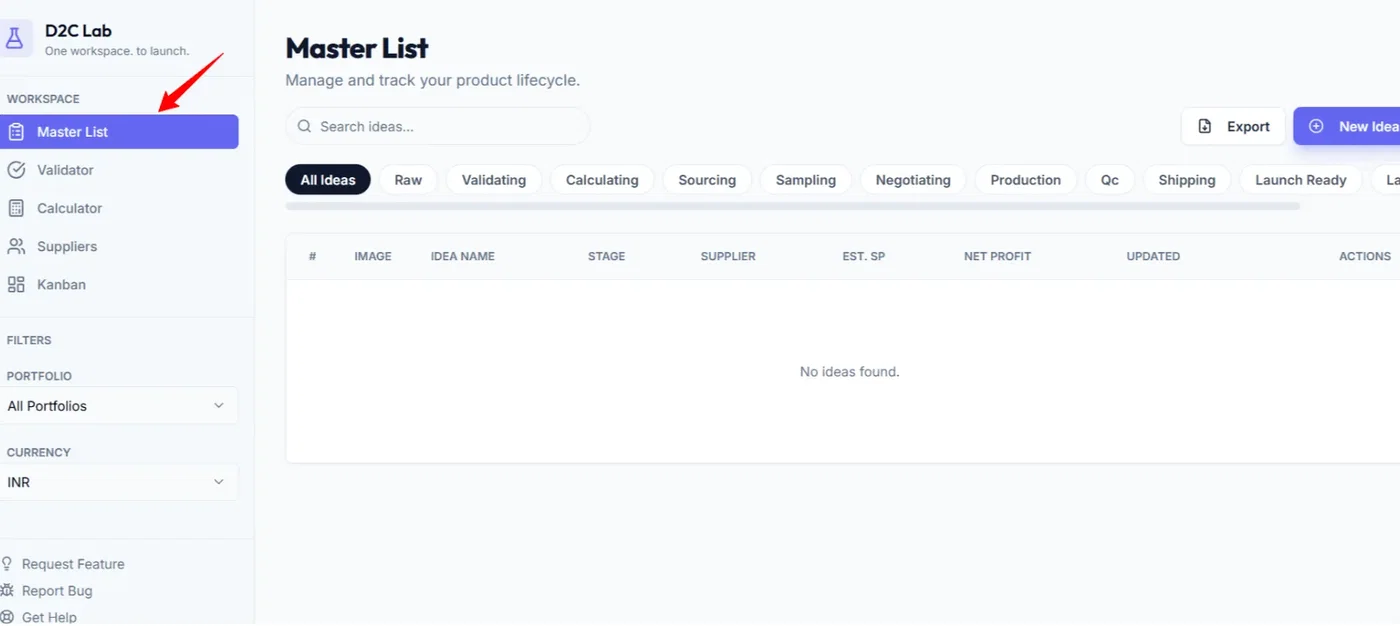Click the Report Bug icon
This screenshot has height=626, width=1400.
pyautogui.click(x=8, y=591)
